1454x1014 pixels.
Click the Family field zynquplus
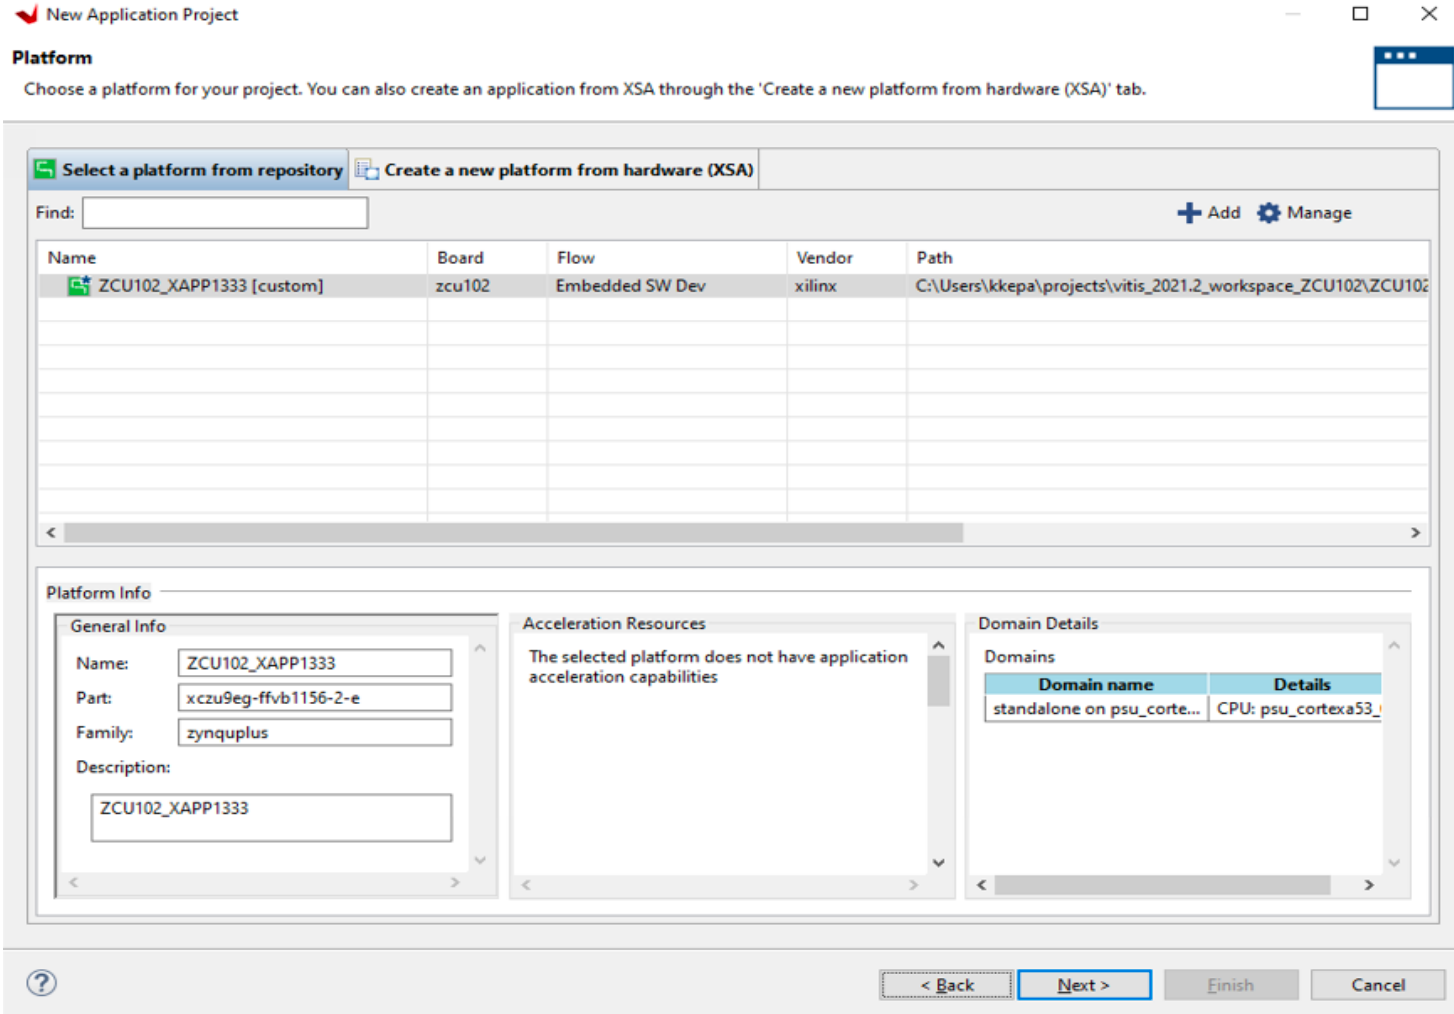(314, 733)
